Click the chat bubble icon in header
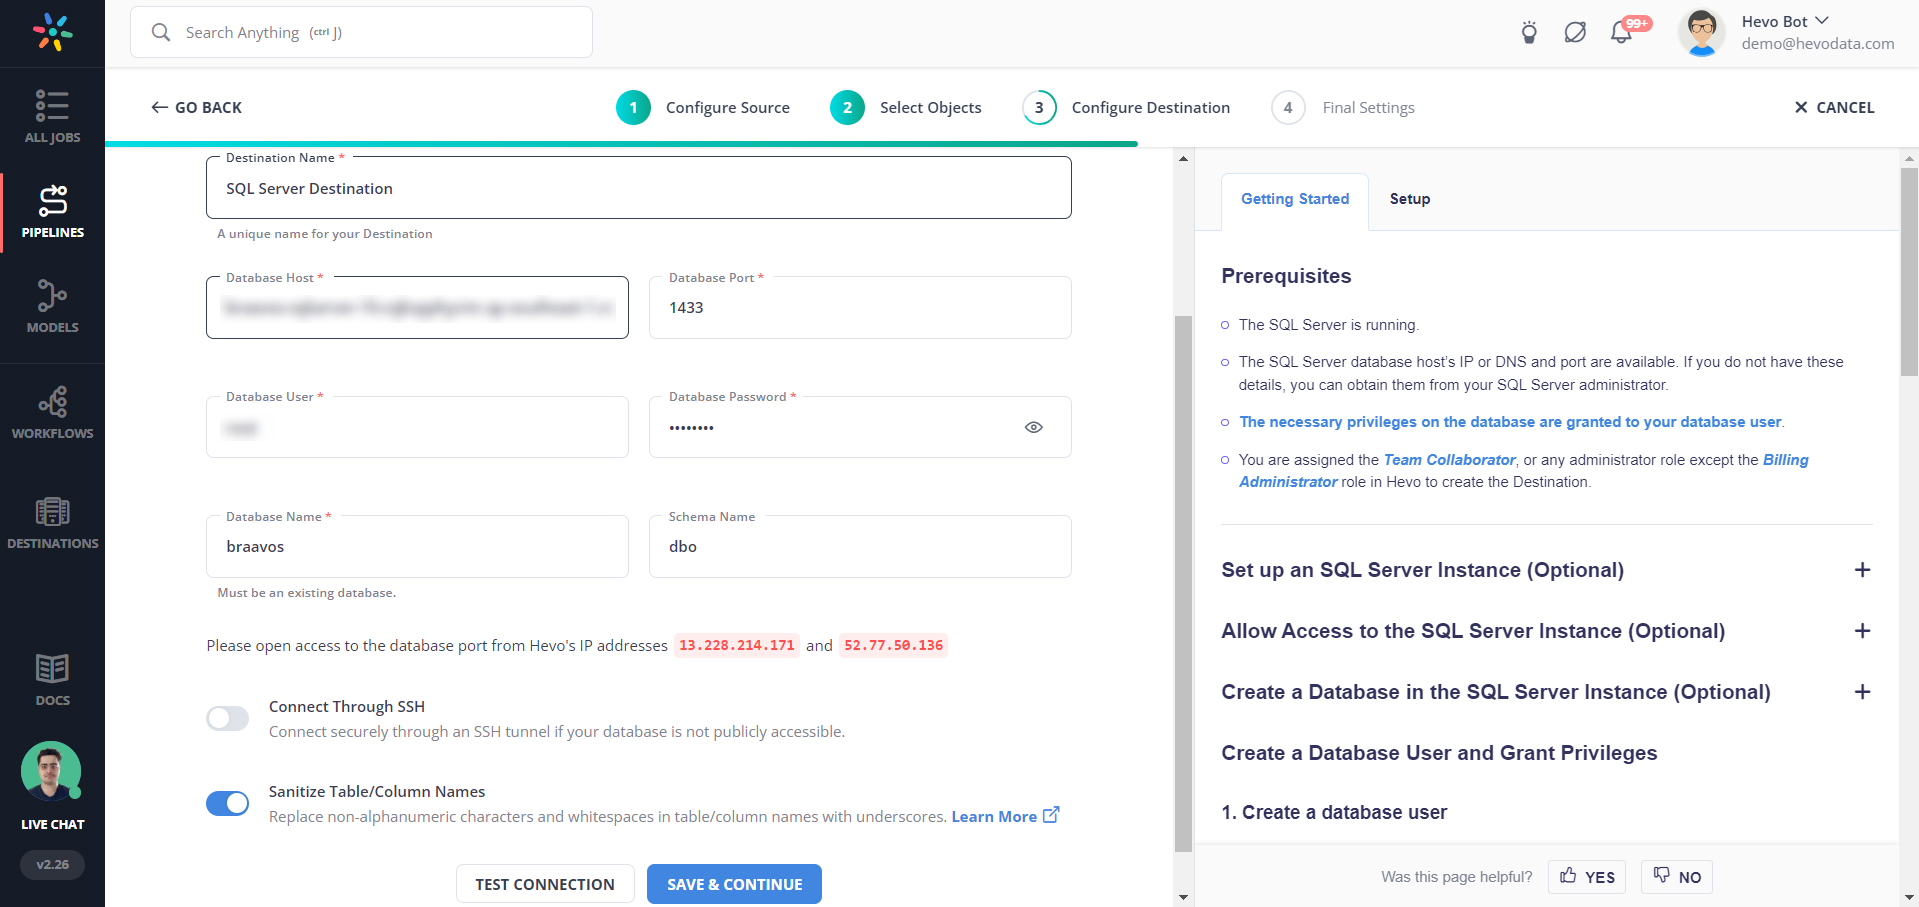Image resolution: width=1919 pixels, height=907 pixels. [1575, 32]
